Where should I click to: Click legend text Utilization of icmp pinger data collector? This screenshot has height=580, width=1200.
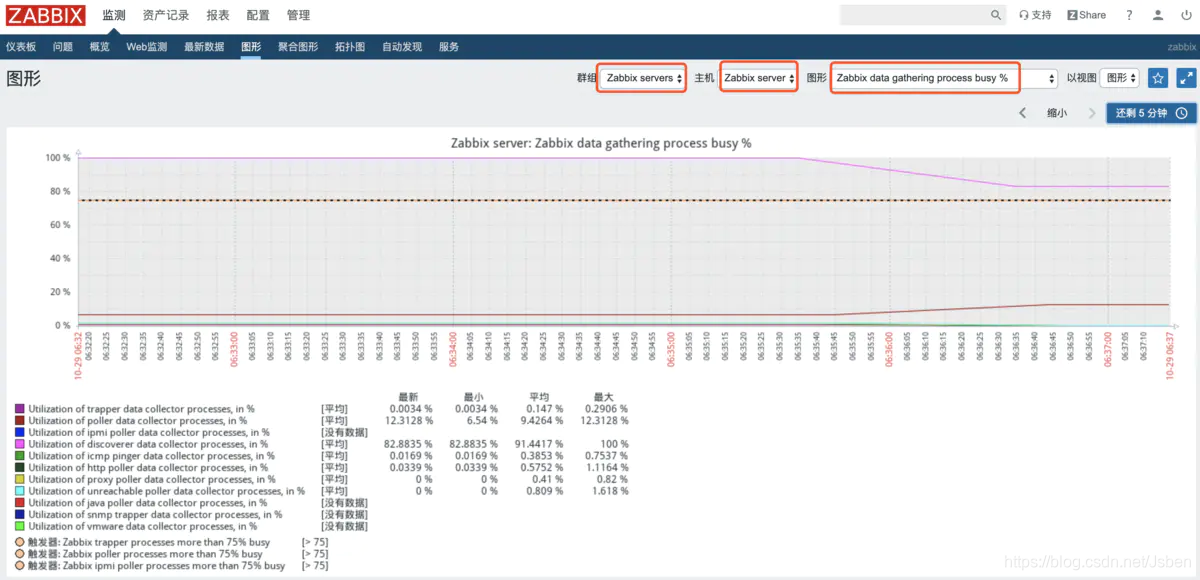[152, 456]
